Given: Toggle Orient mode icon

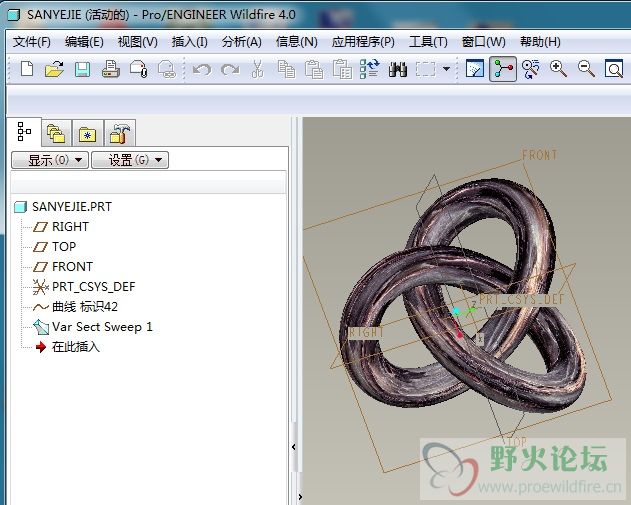Looking at the screenshot, I should (x=530, y=69).
